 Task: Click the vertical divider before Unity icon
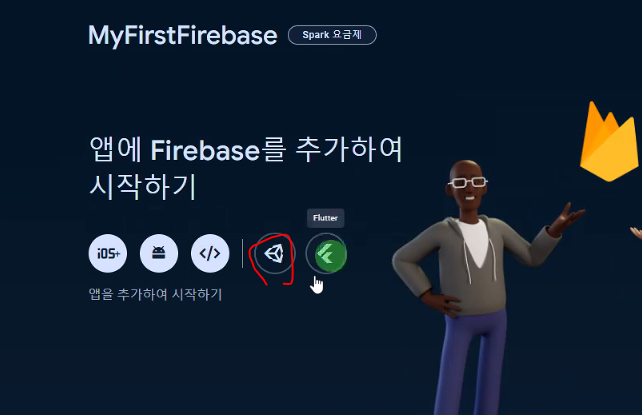(243, 254)
